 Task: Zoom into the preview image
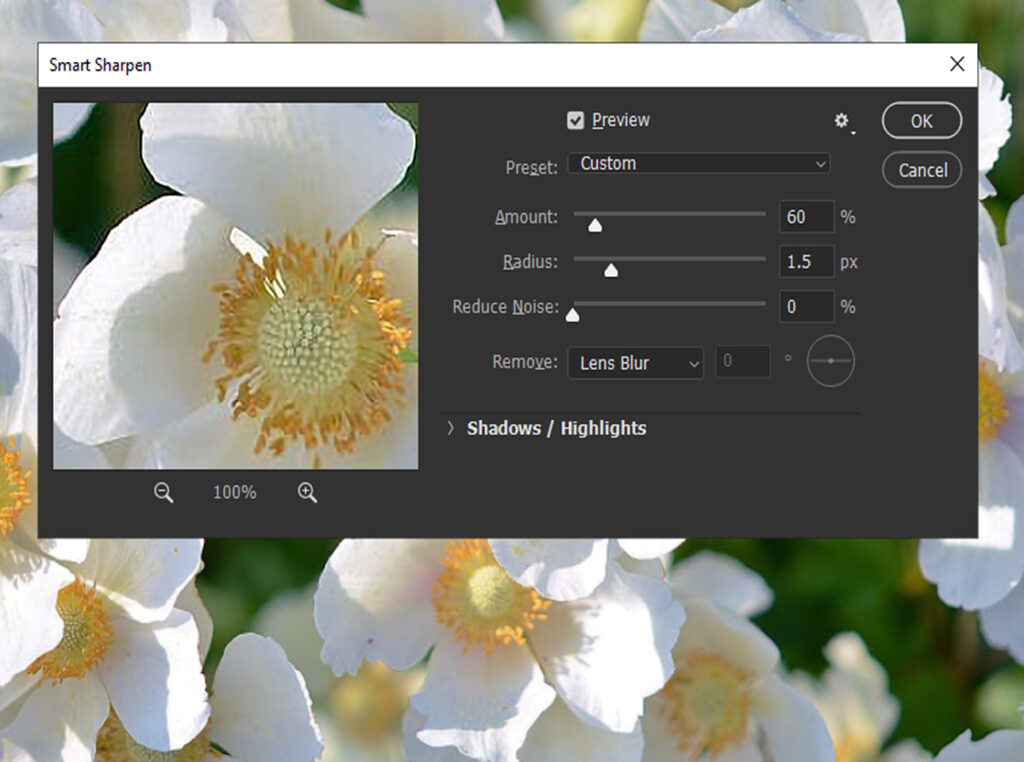click(x=307, y=491)
